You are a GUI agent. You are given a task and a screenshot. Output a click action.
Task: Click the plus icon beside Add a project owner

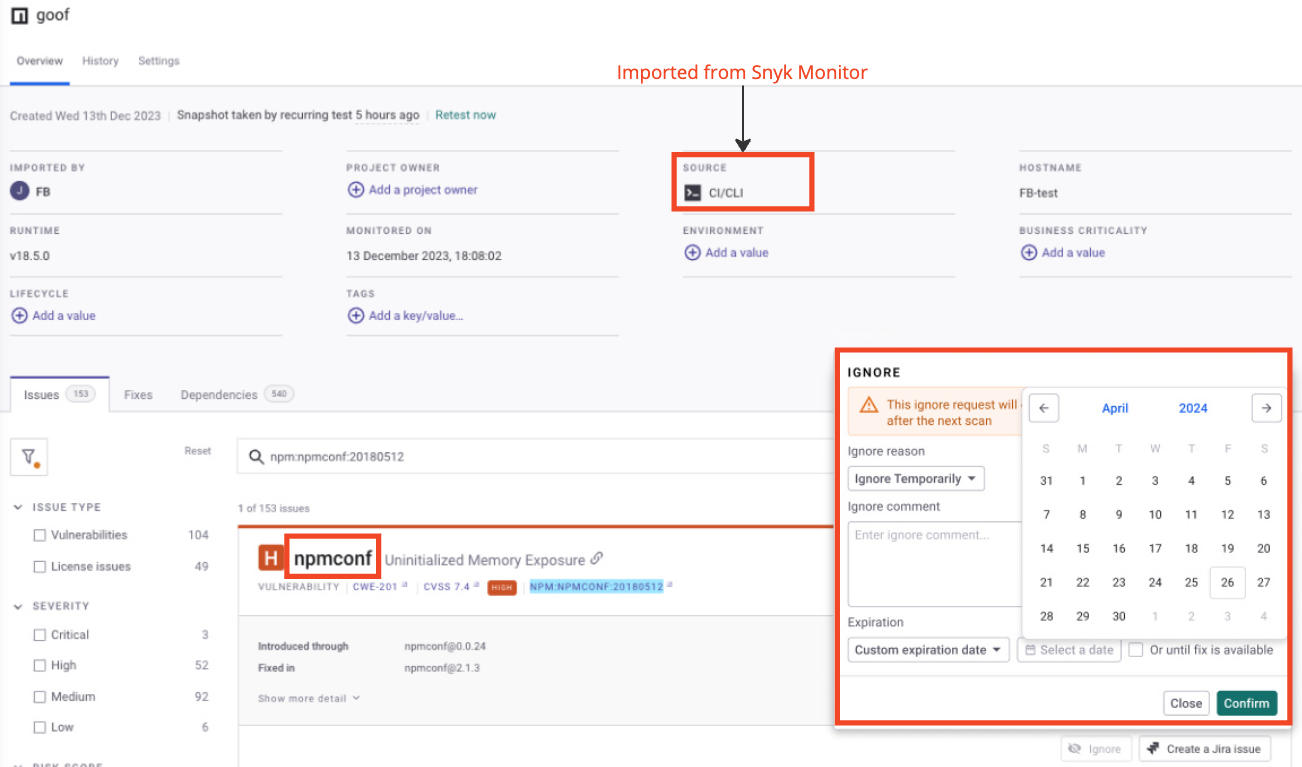point(357,190)
